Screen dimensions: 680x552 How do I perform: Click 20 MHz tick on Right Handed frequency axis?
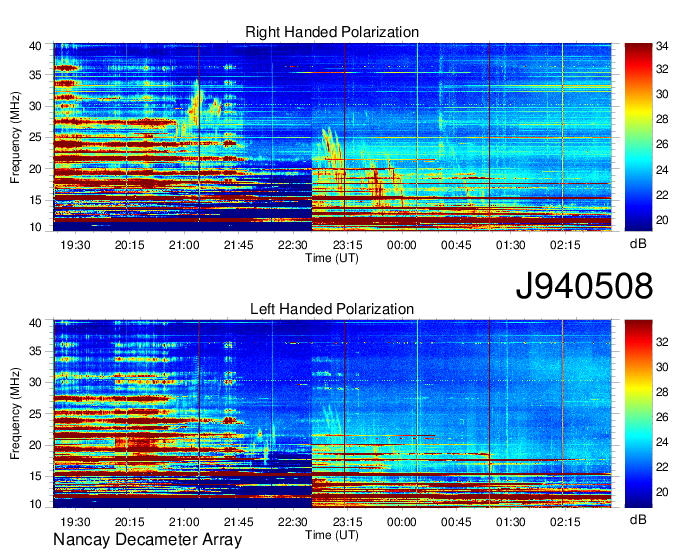tap(35, 169)
